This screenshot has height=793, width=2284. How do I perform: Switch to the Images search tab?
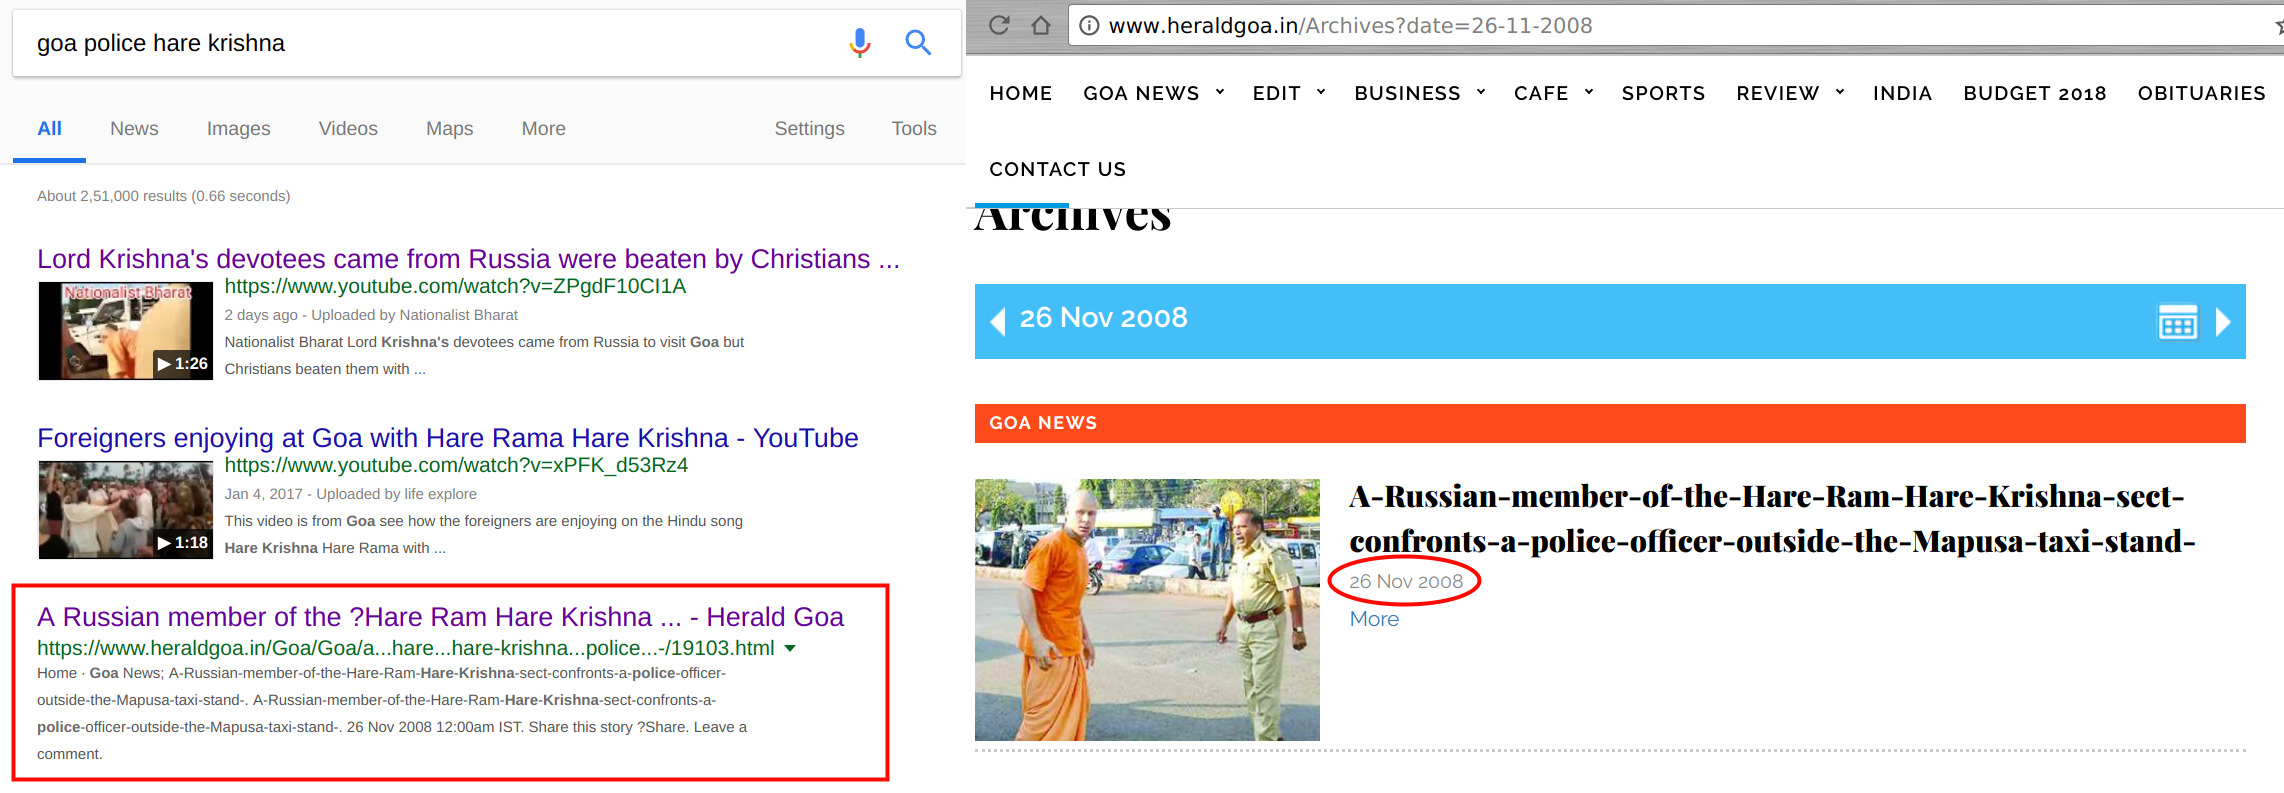tap(238, 129)
